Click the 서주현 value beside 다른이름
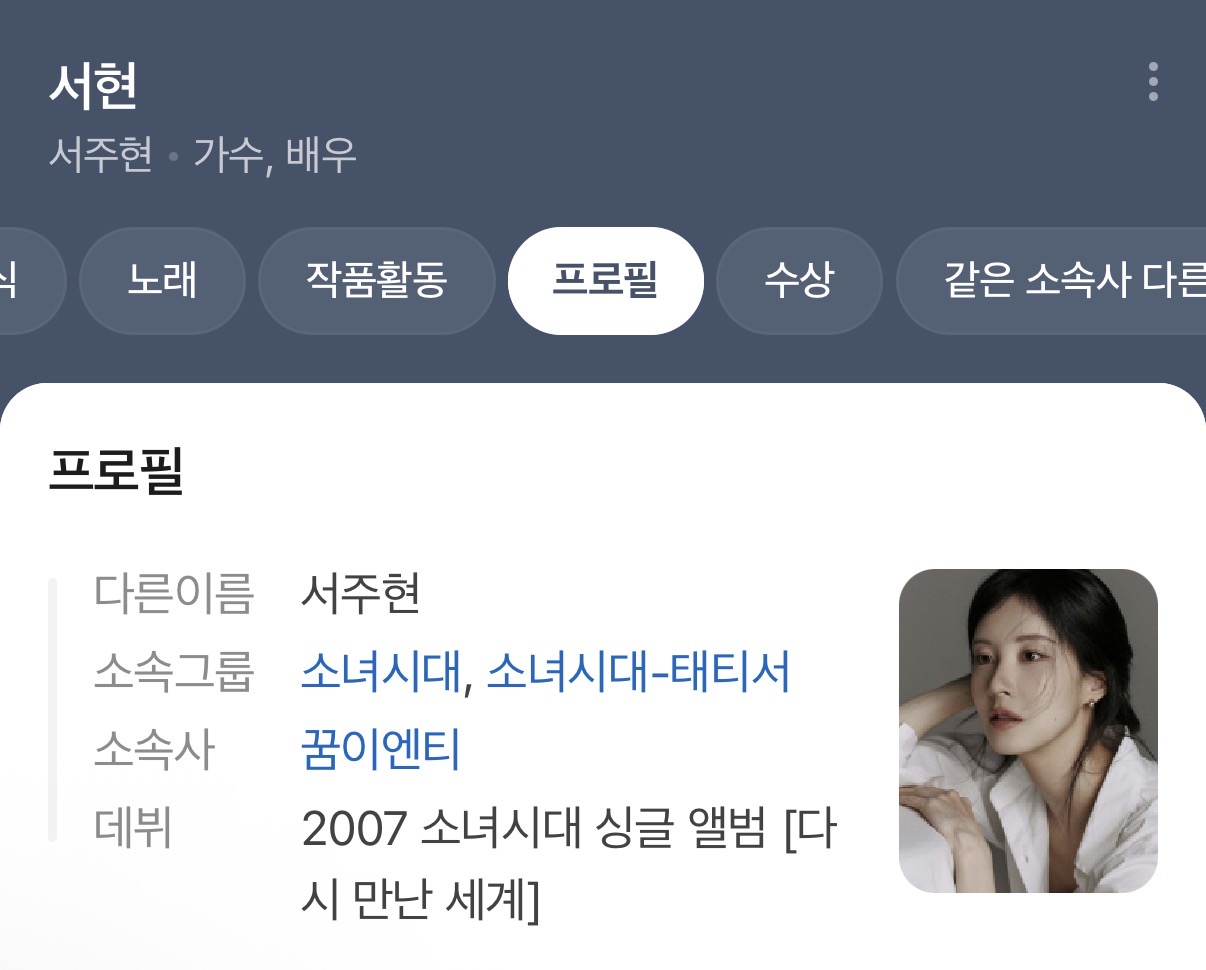This screenshot has width=1206, height=970. 360,593
